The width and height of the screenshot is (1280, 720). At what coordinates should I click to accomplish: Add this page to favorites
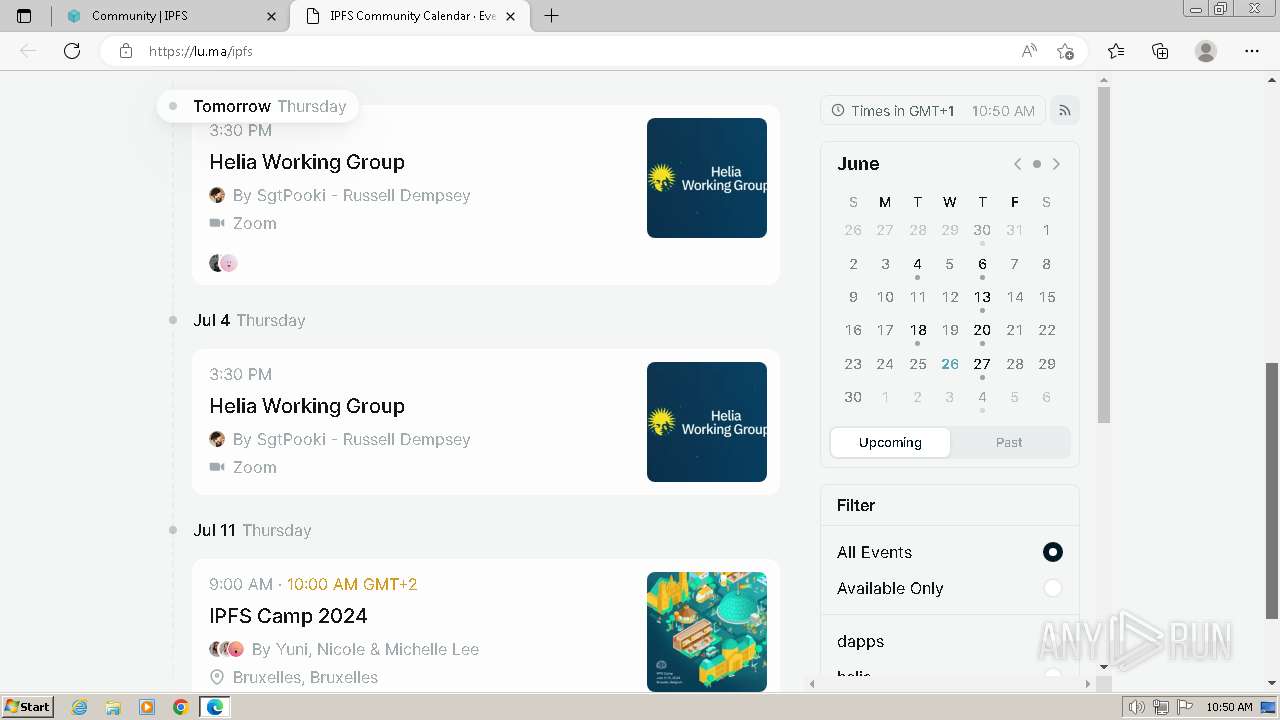coord(1066,51)
